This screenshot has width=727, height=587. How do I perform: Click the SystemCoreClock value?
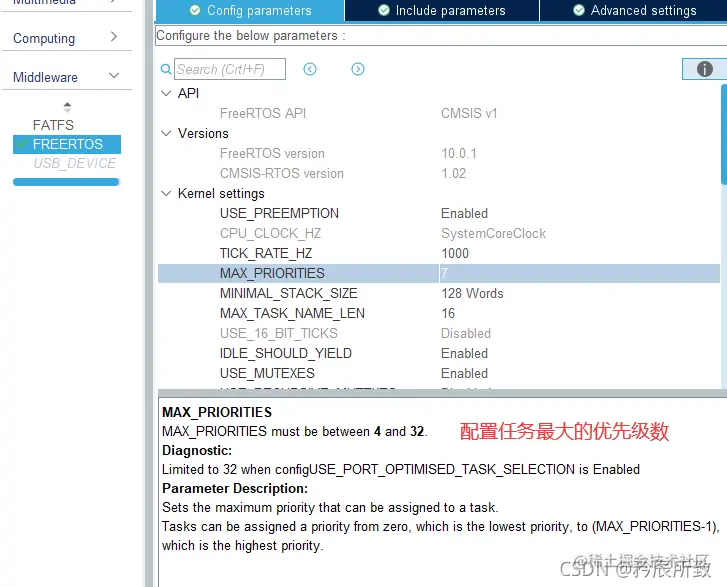(493, 233)
